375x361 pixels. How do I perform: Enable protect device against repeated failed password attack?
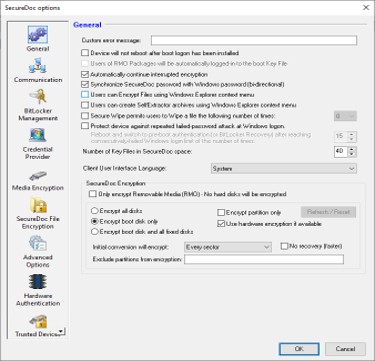click(x=85, y=126)
